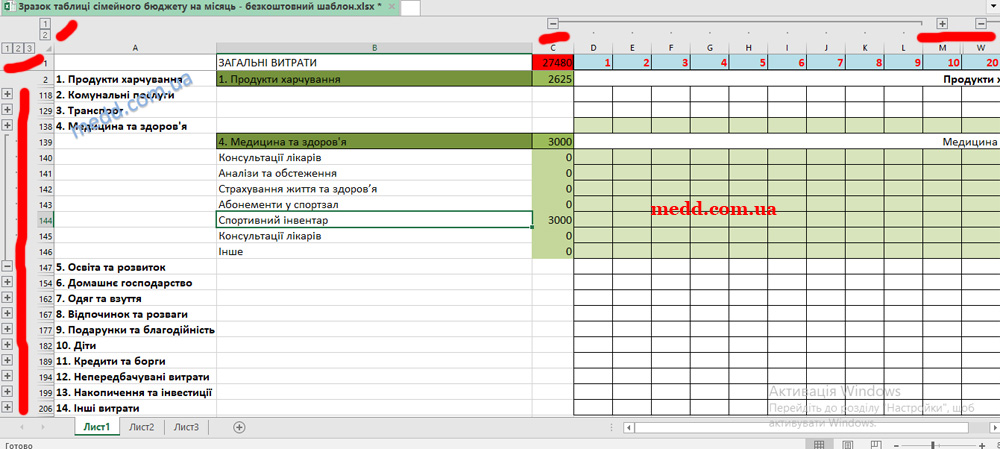
Task: Select the Спортивний інвентар cell
Action: pyautogui.click(x=374, y=220)
